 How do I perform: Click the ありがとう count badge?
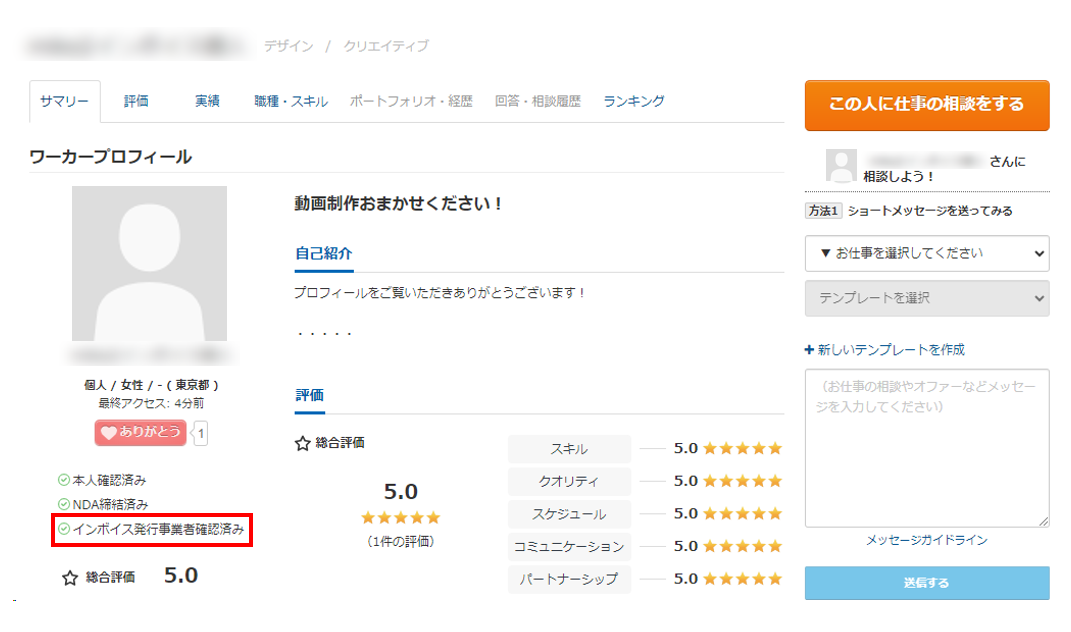pos(201,433)
